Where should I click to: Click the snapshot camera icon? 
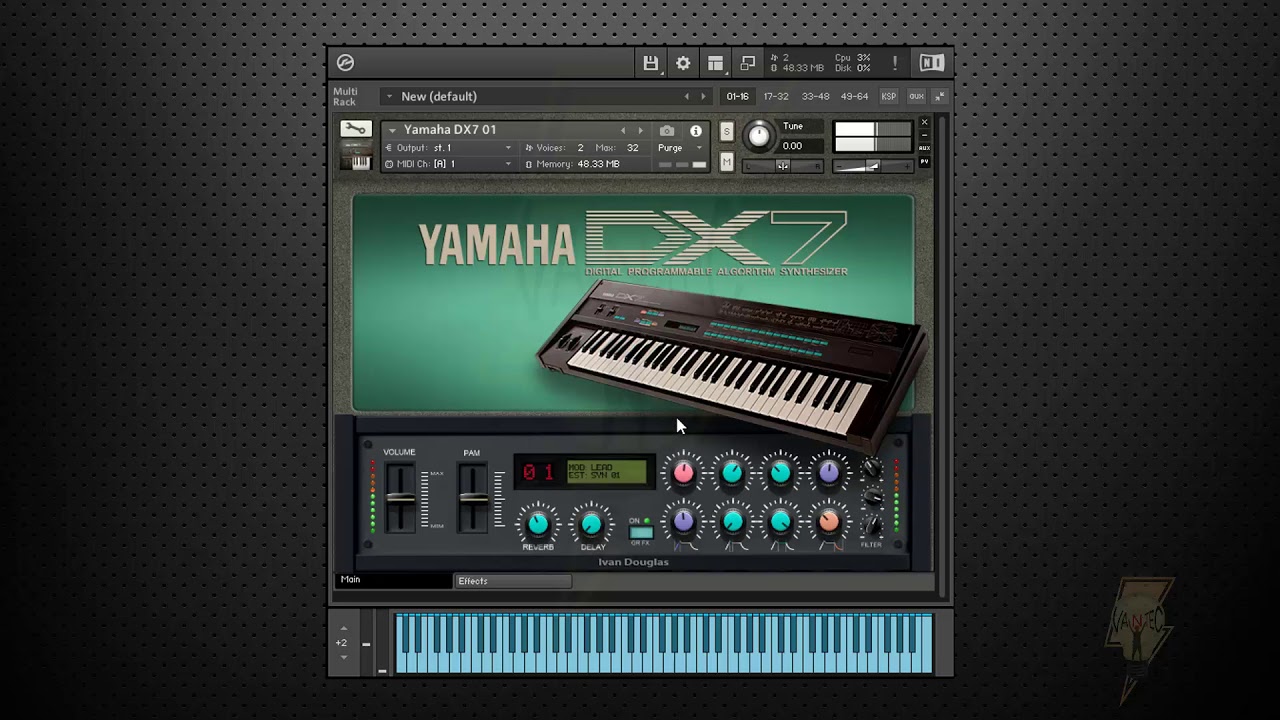click(x=667, y=131)
